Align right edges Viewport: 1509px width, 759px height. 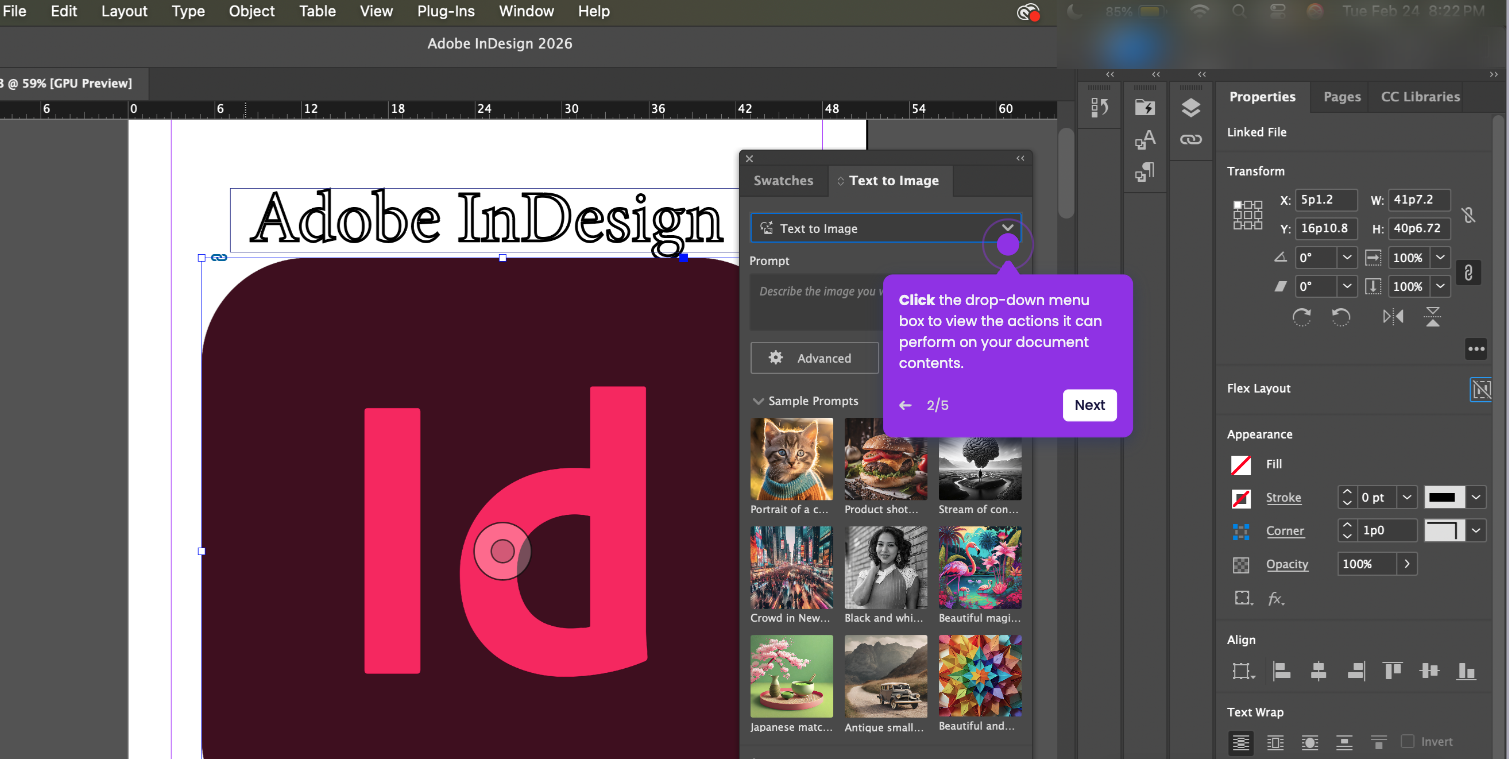coord(1356,671)
